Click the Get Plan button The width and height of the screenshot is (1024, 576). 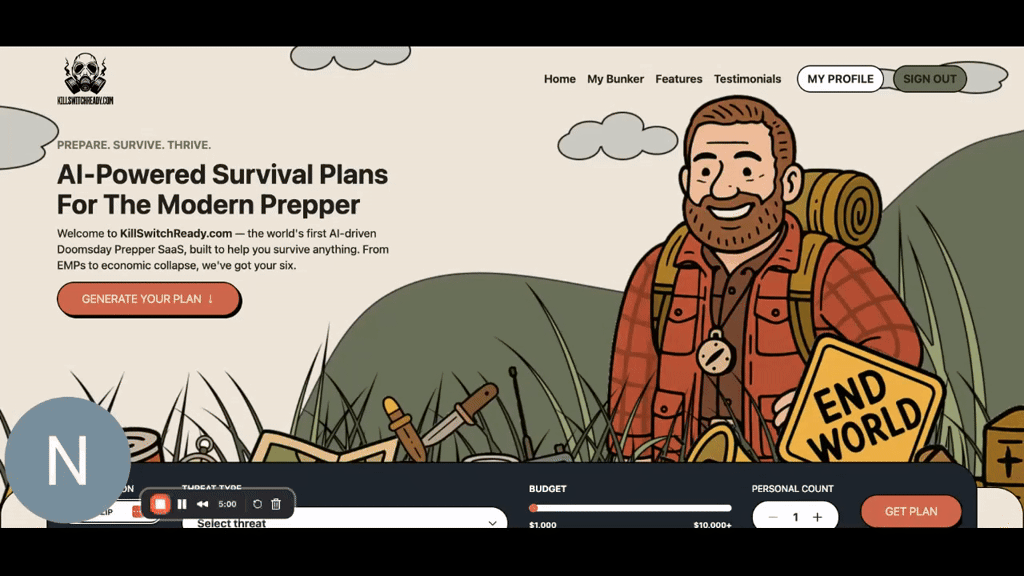coord(911,511)
